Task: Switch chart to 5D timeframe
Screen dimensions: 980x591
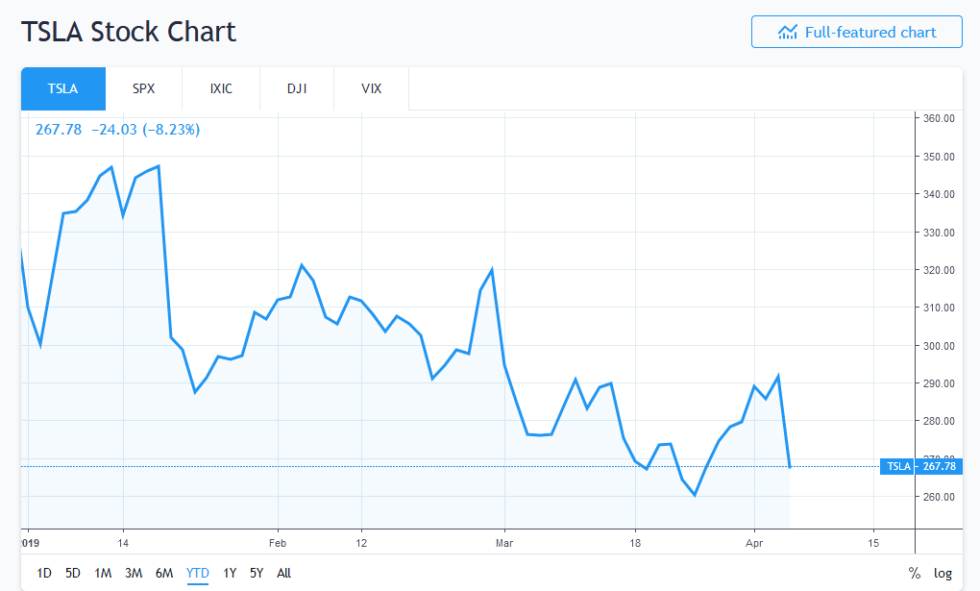Action: [x=71, y=573]
